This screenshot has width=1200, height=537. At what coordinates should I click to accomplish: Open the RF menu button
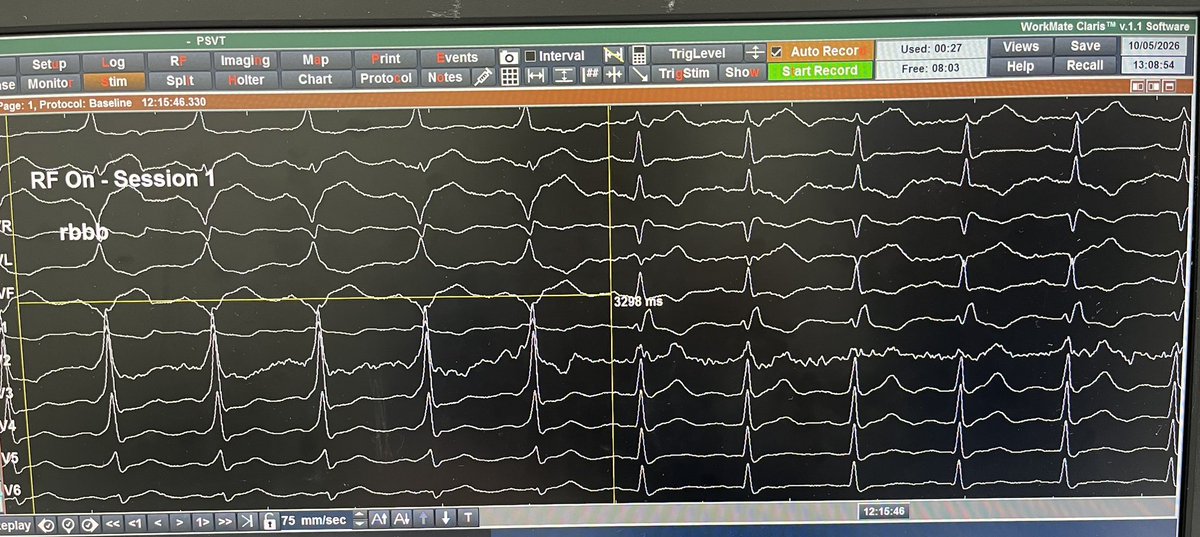pos(179,61)
